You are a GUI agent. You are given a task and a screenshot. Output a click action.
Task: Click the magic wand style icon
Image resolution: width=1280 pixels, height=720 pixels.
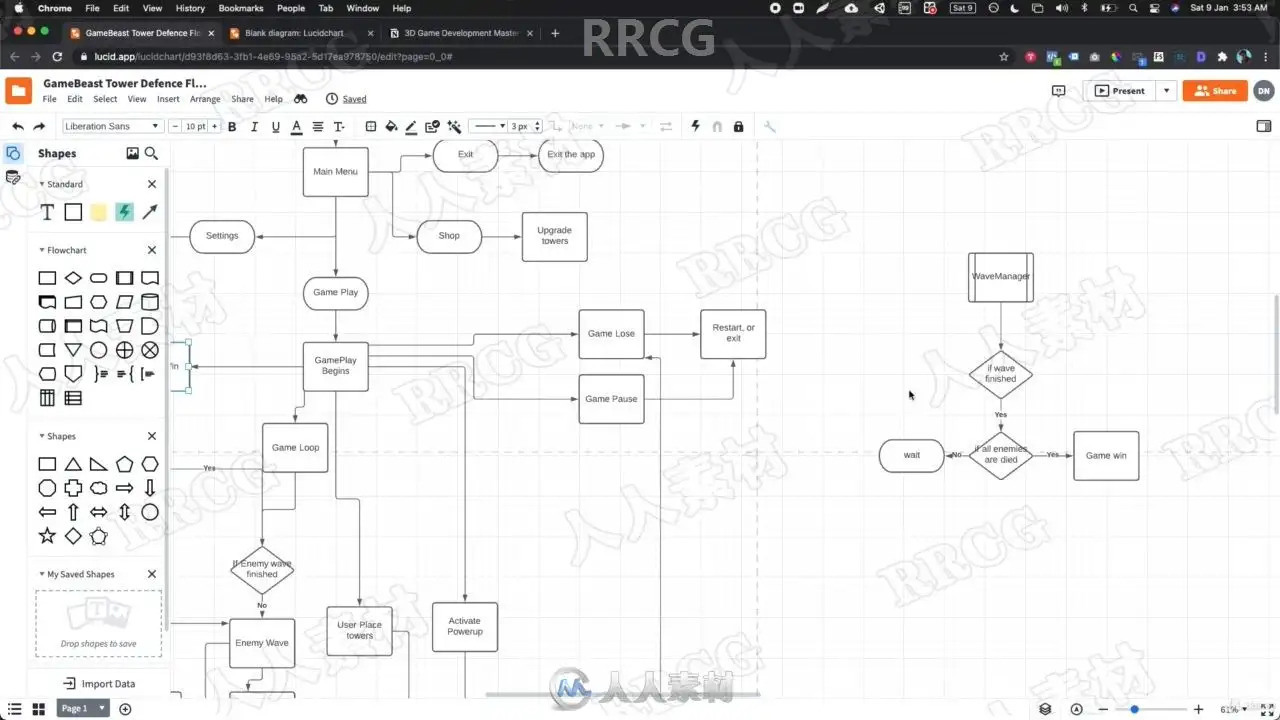click(454, 127)
